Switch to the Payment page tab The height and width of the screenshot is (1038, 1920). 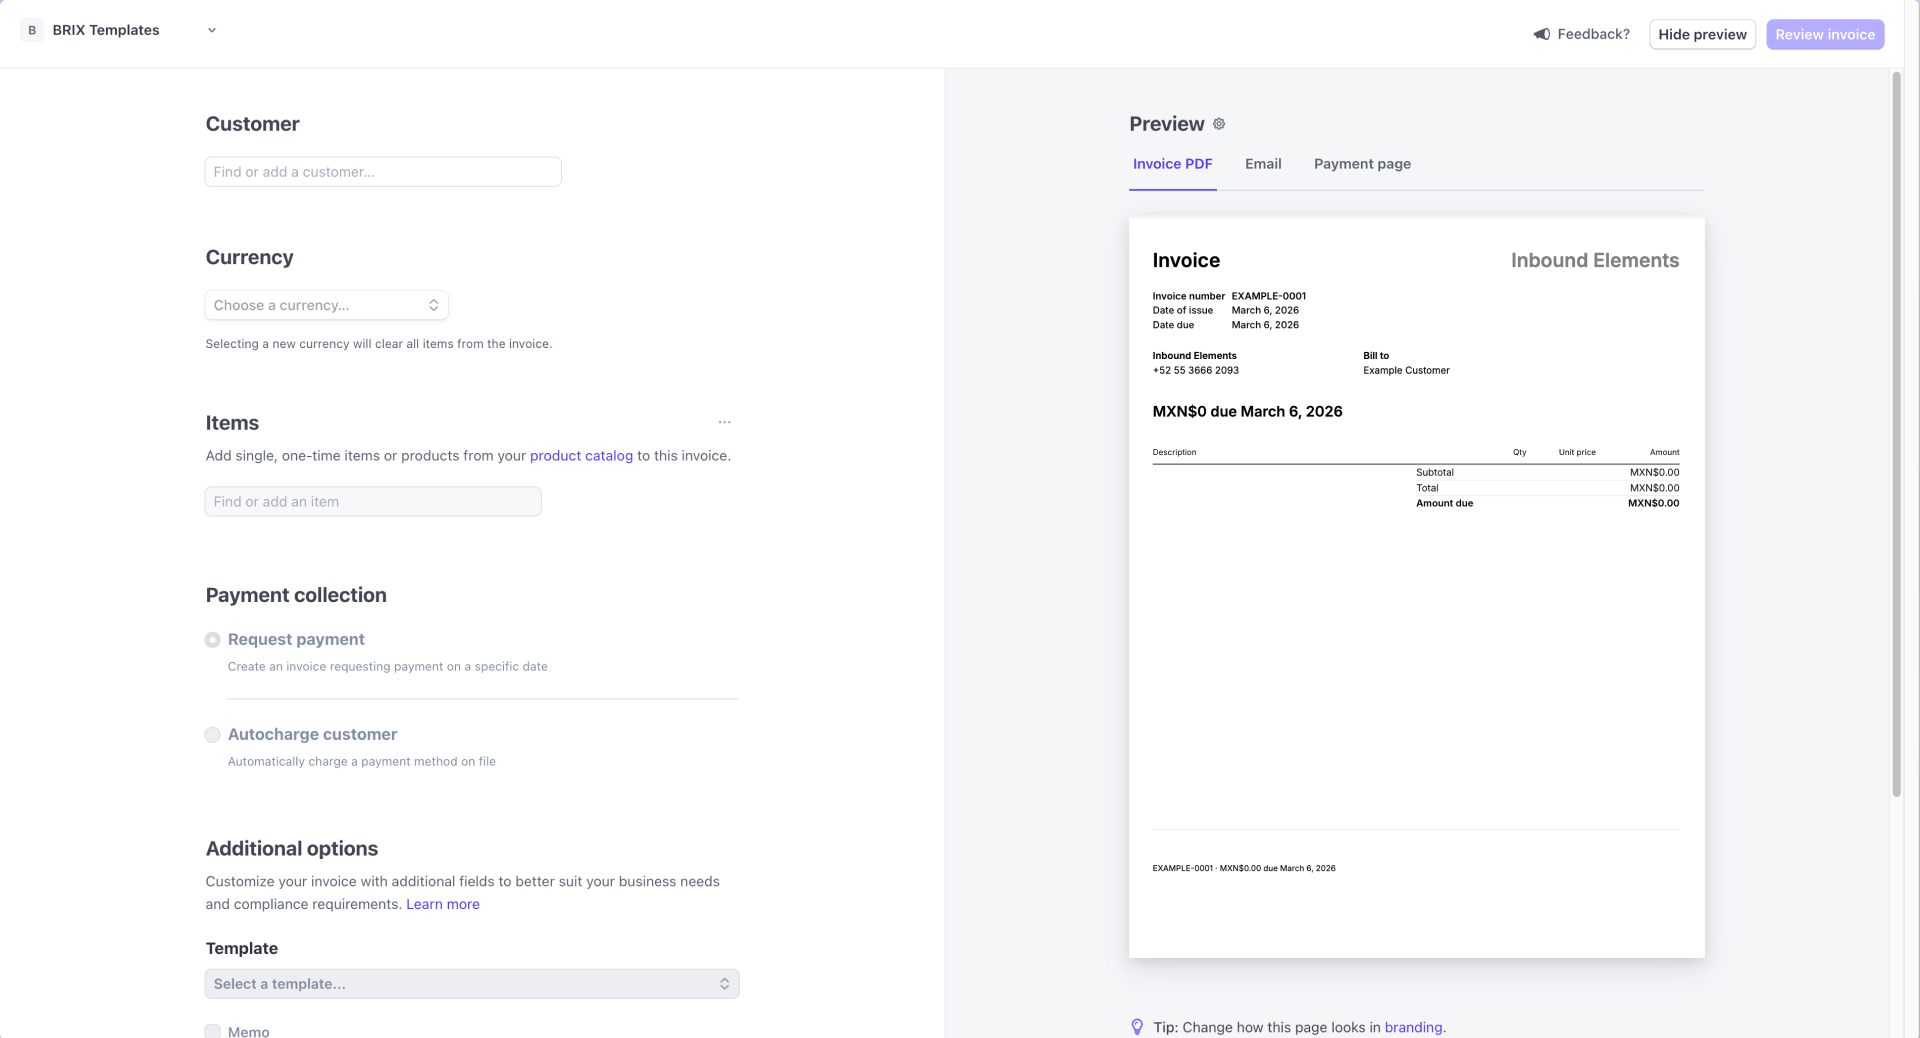coord(1362,164)
